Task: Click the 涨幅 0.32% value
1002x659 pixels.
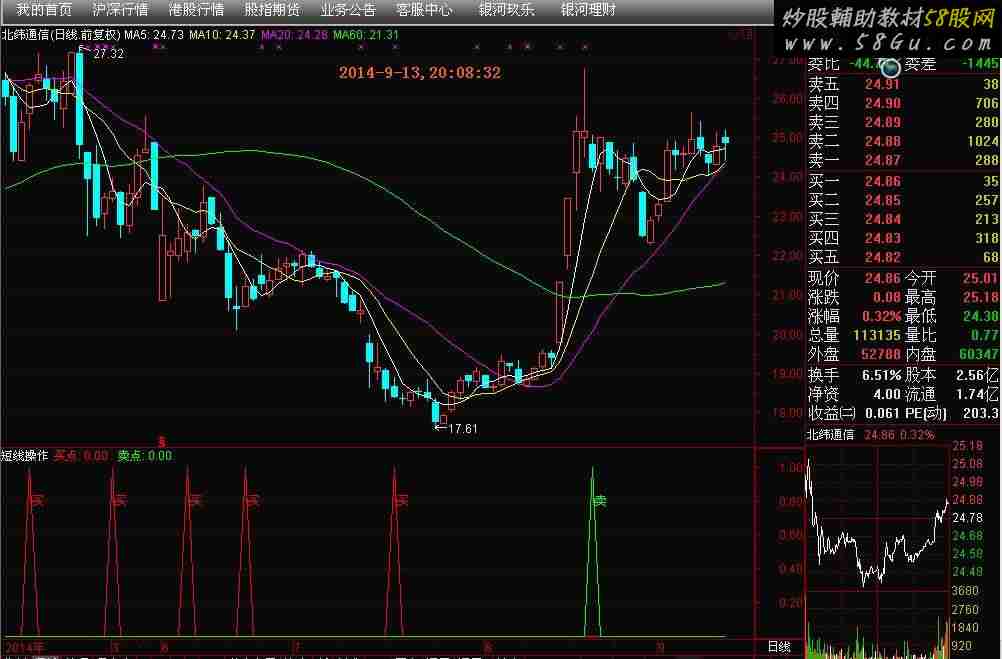Action: 881,316
